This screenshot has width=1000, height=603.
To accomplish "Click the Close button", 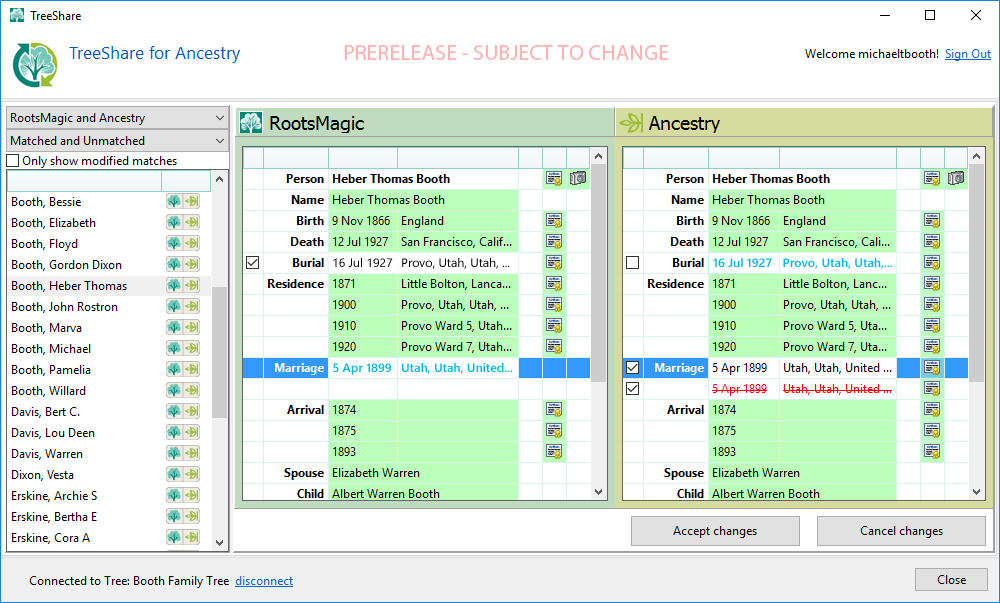I will [952, 580].
